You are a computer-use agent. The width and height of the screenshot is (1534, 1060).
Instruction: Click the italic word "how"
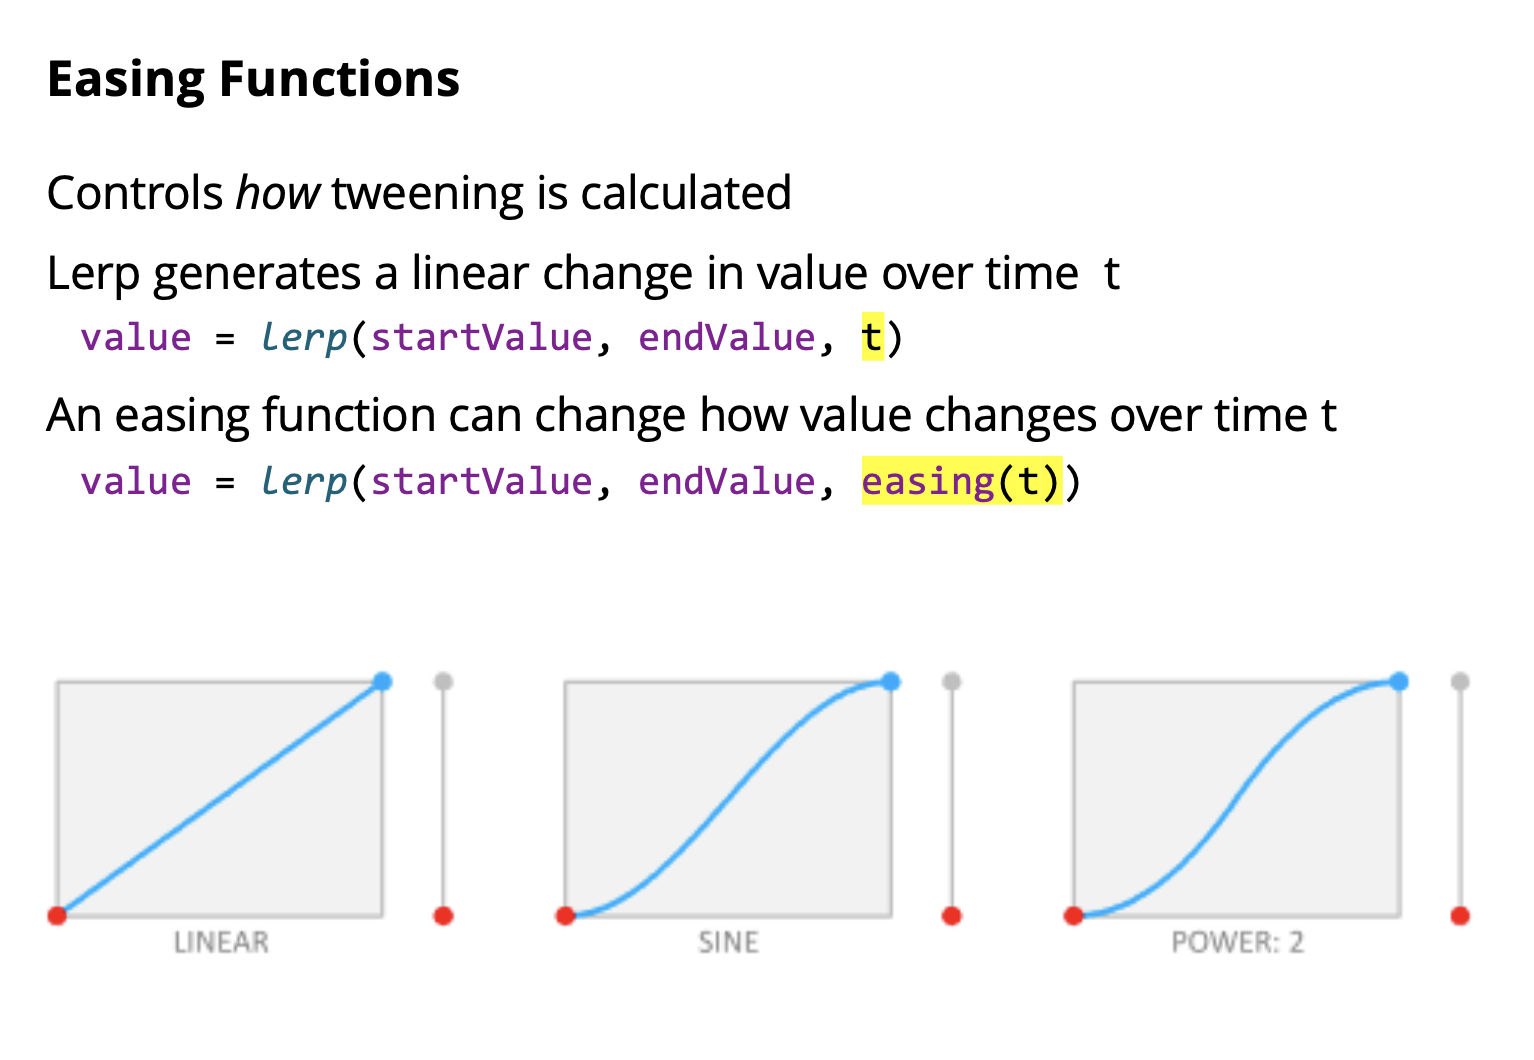(x=278, y=193)
